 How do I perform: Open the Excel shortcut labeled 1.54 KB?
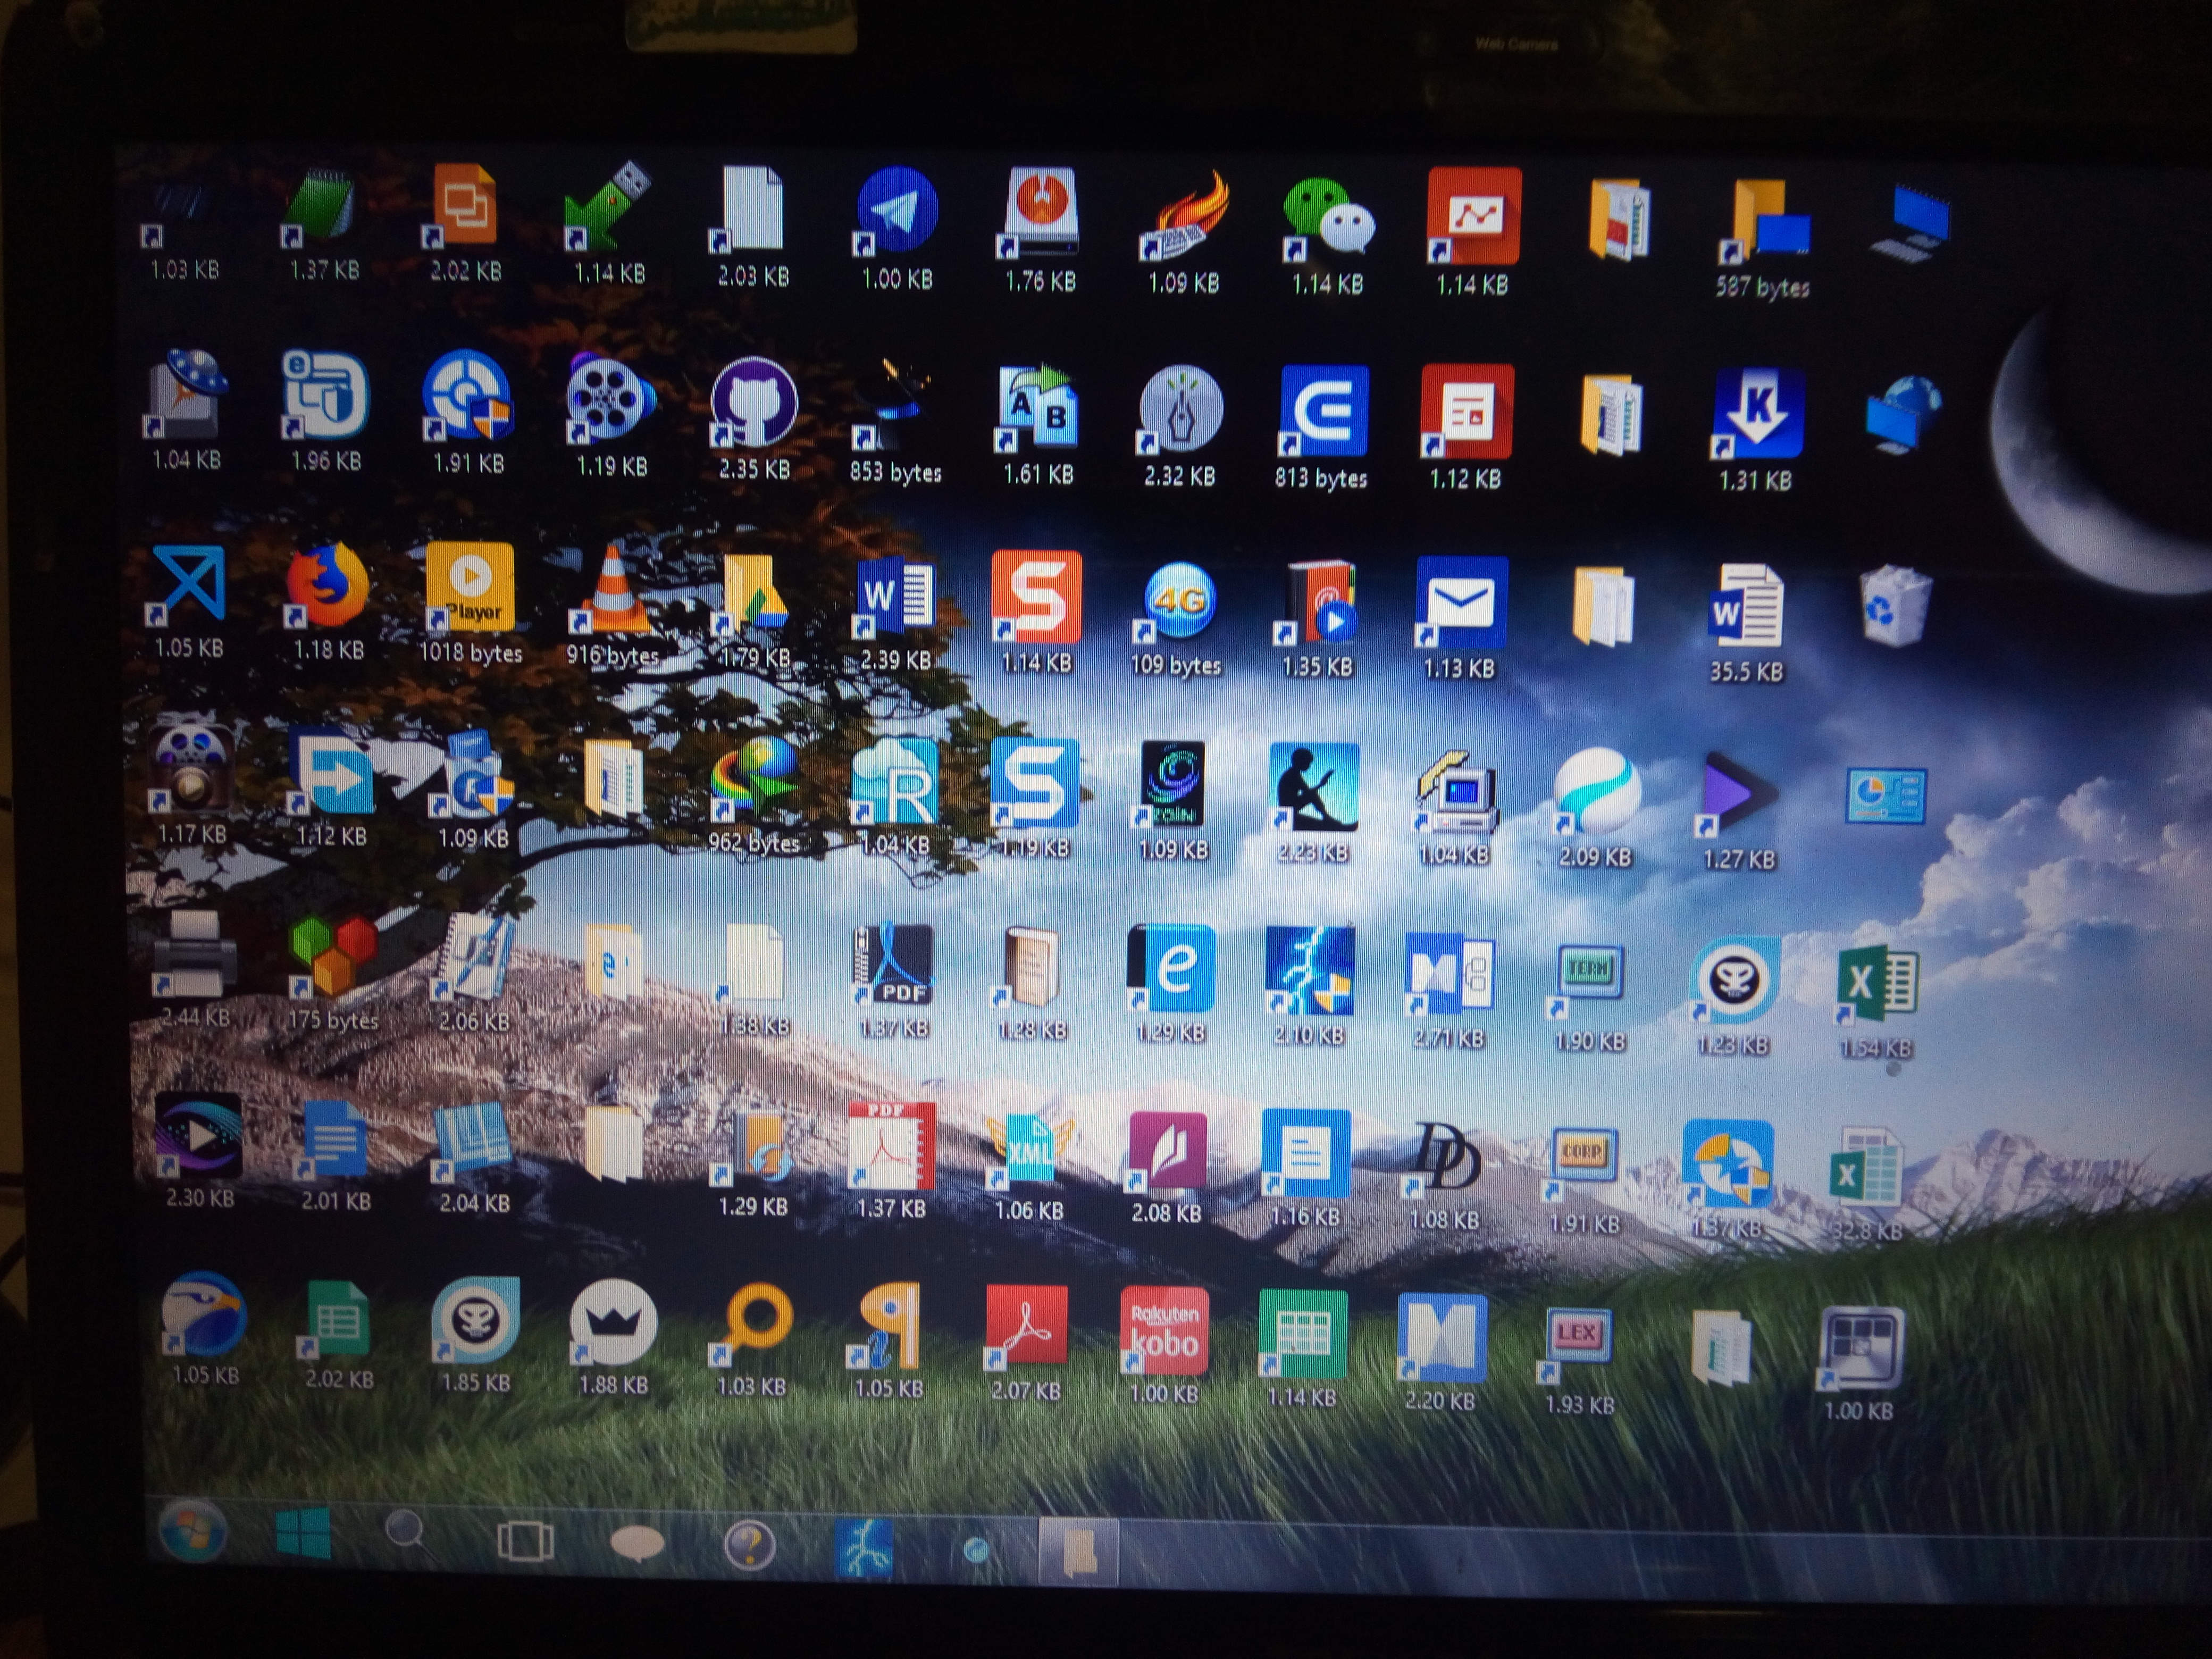(1877, 984)
